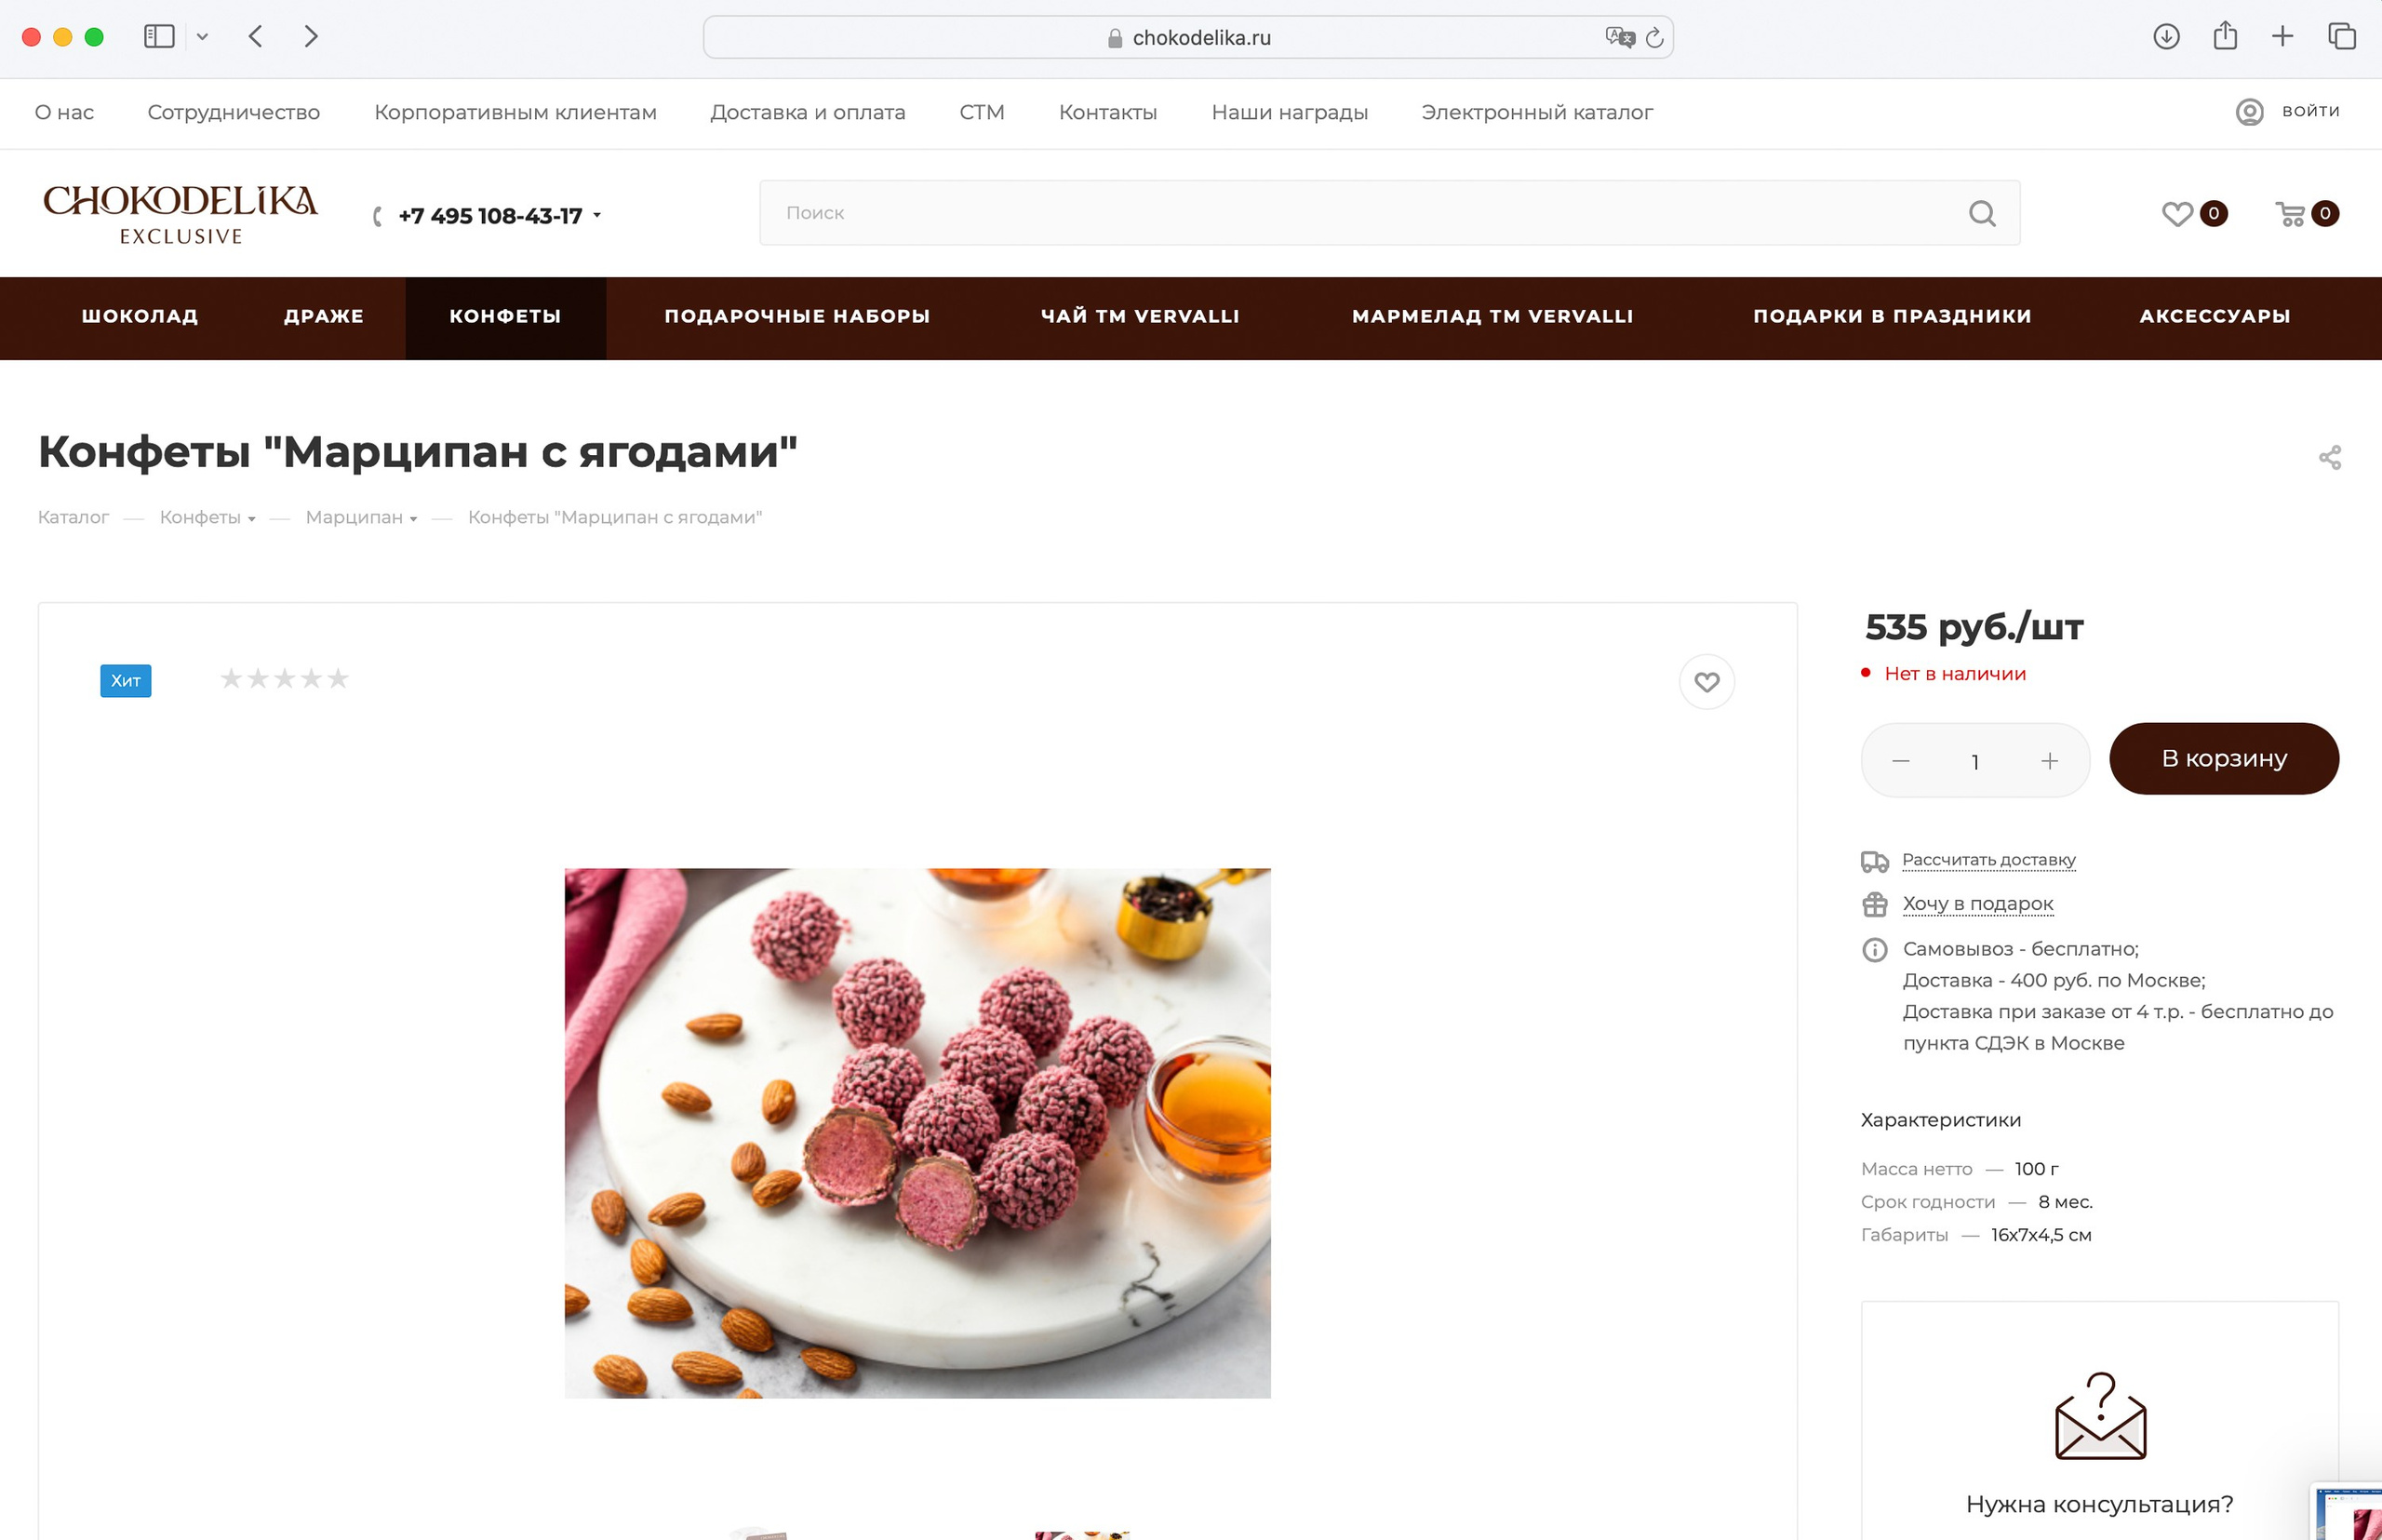The image size is (2382, 1540).
Task: Increase quantity with the plus button
Action: click(x=2048, y=762)
